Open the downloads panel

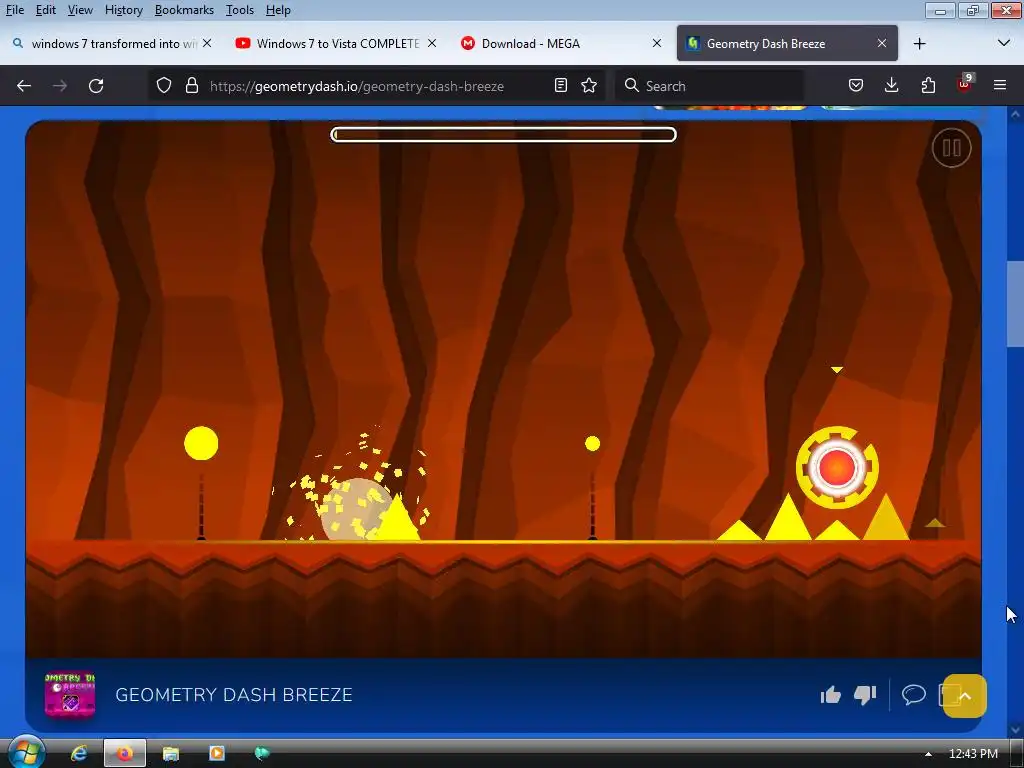point(891,86)
